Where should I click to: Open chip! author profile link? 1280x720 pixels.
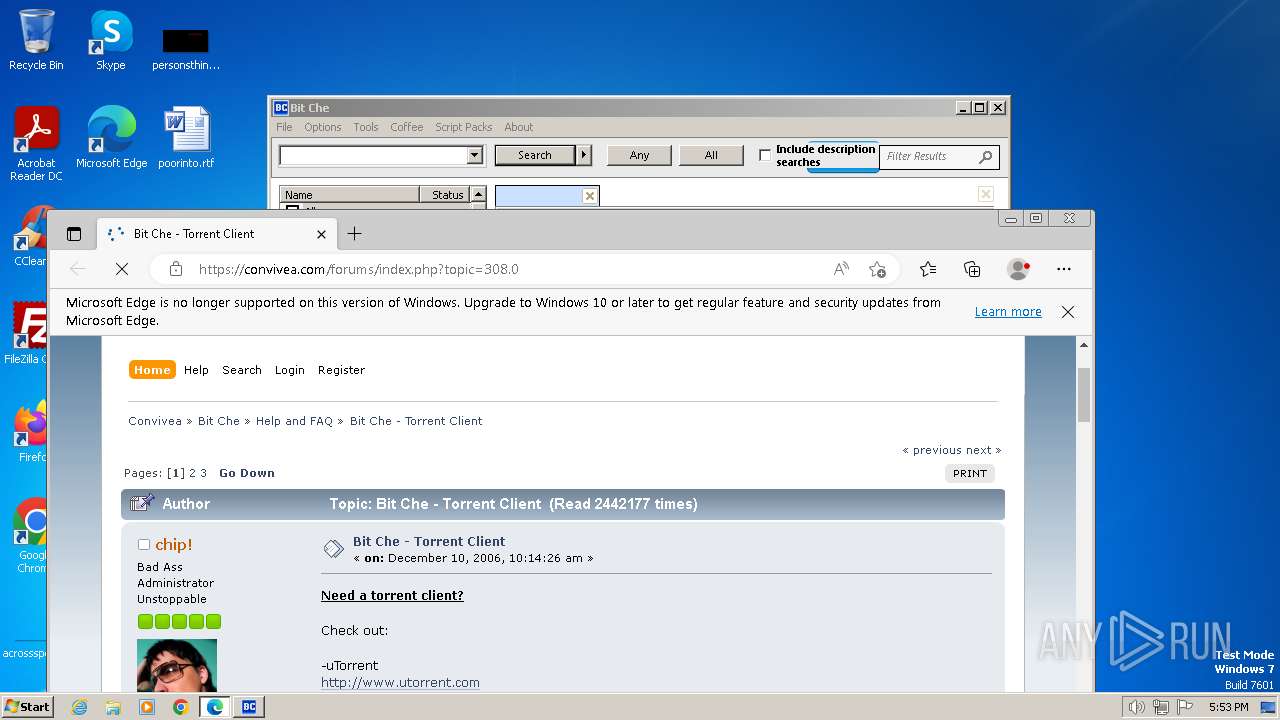pos(174,544)
